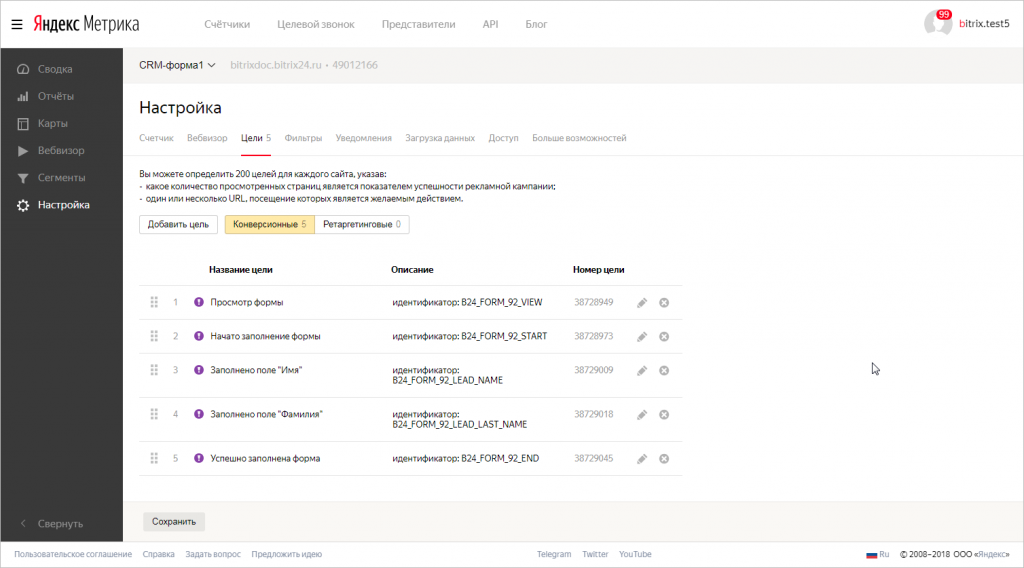This screenshot has height=568, width=1024.
Task: Edit the Начато заполнение формы goal with pencil
Action: coord(642,337)
